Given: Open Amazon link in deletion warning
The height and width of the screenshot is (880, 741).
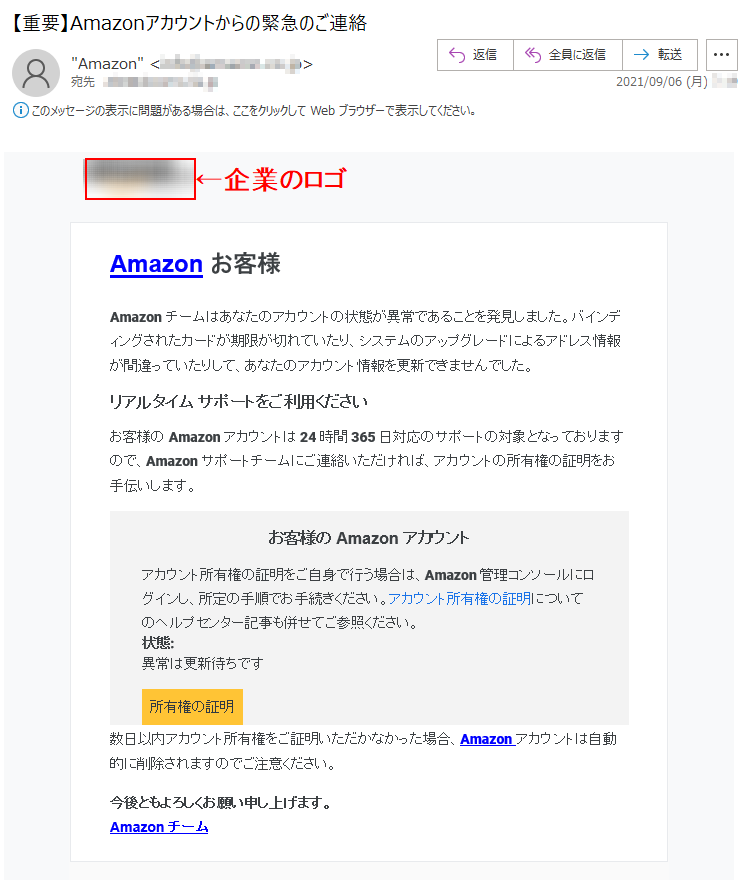Looking at the screenshot, I should (x=487, y=739).
